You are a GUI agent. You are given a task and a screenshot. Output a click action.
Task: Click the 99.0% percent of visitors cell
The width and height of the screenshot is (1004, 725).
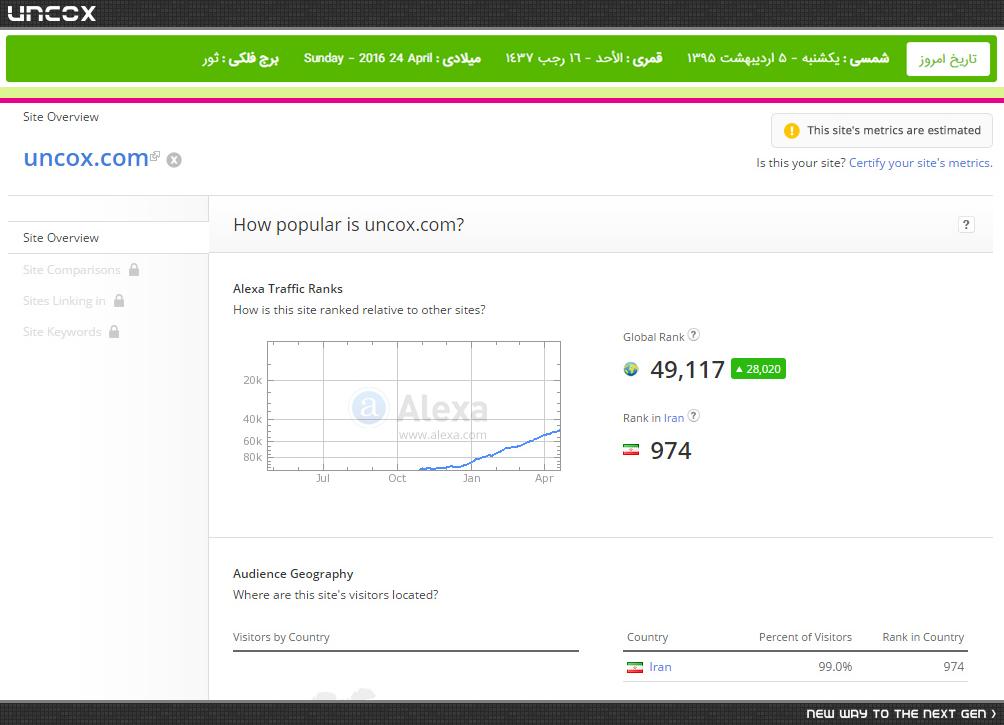tap(835, 667)
